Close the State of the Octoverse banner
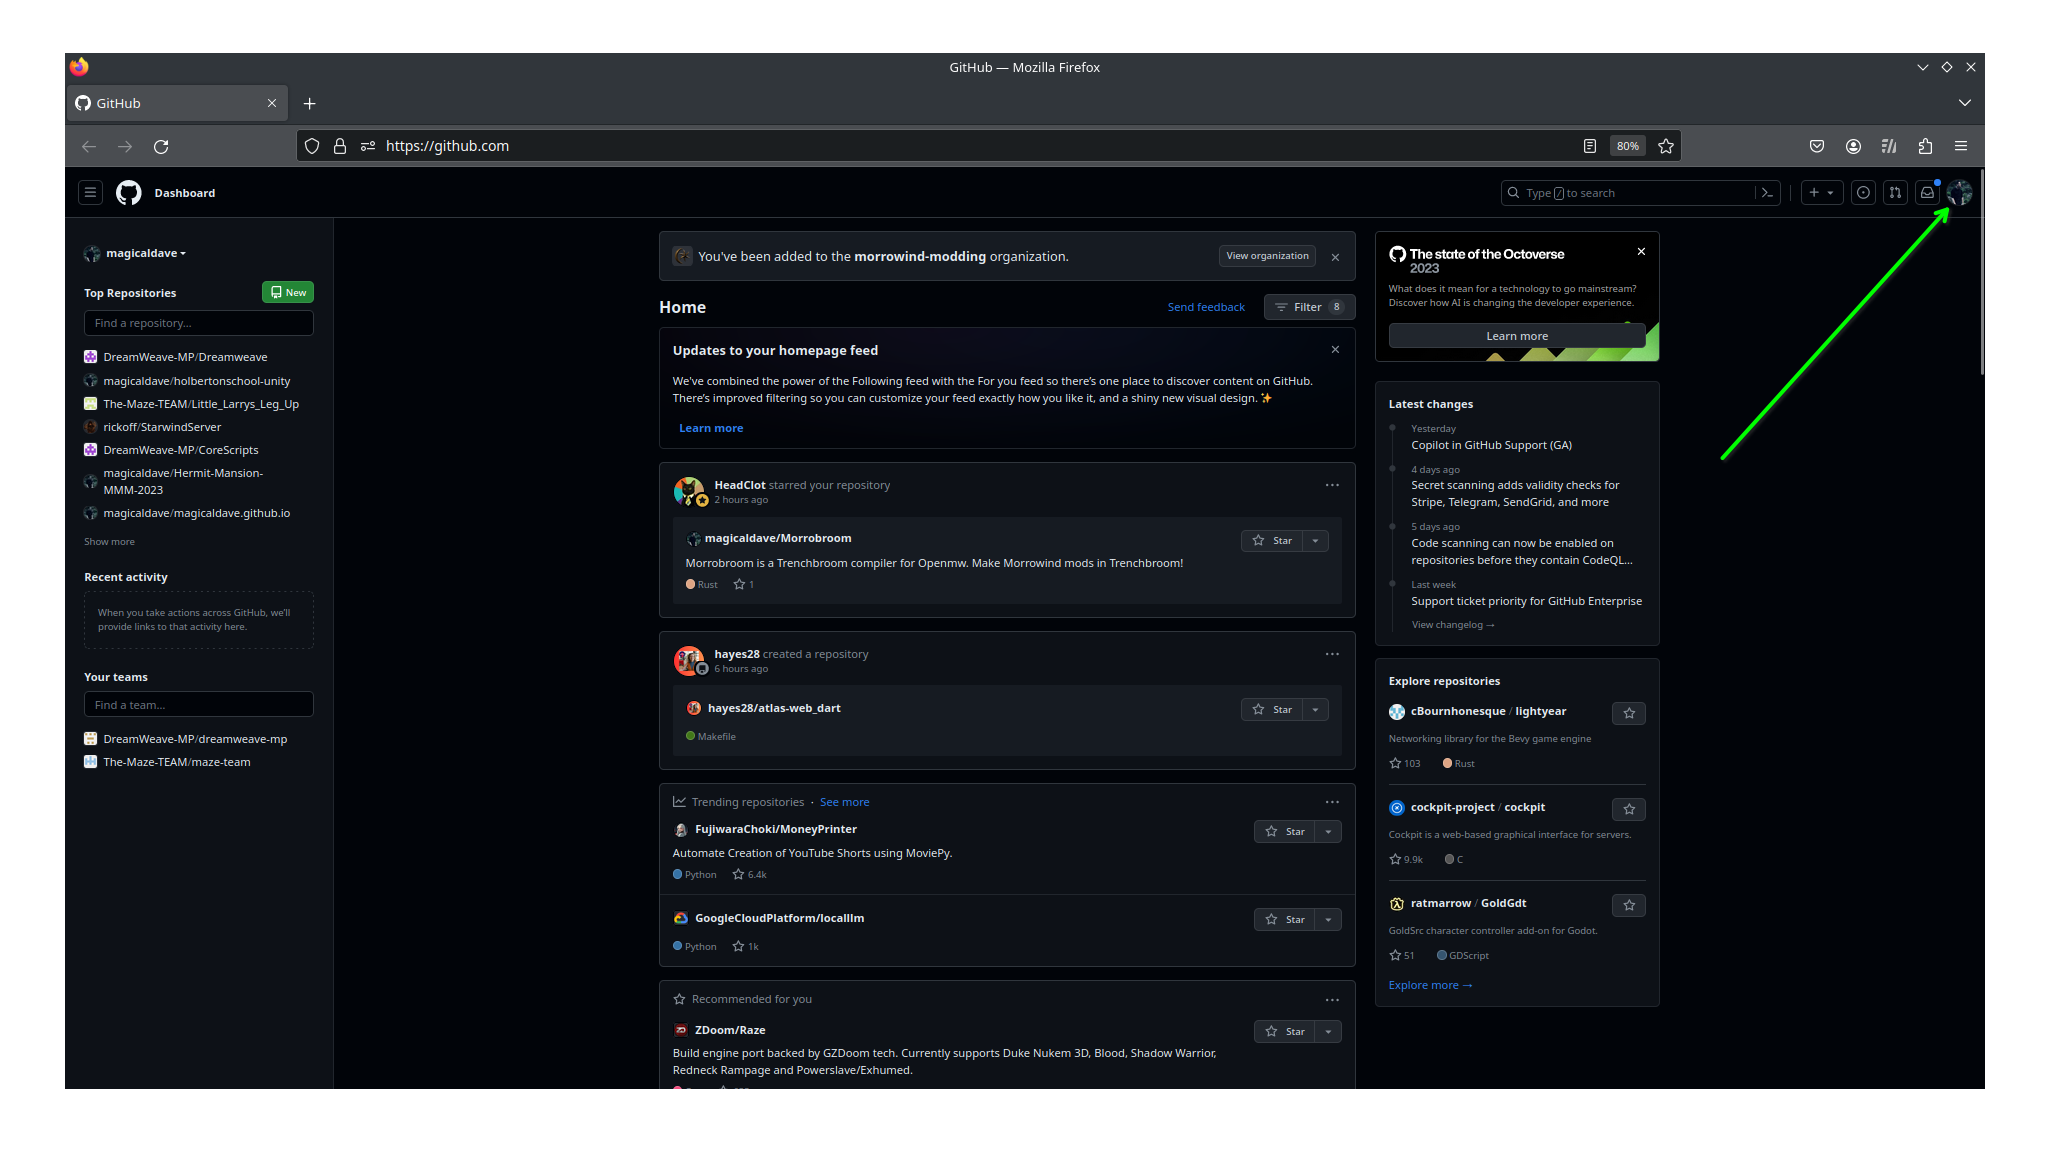Image resolution: width=2050 pixels, height=1166 pixels. point(1641,251)
